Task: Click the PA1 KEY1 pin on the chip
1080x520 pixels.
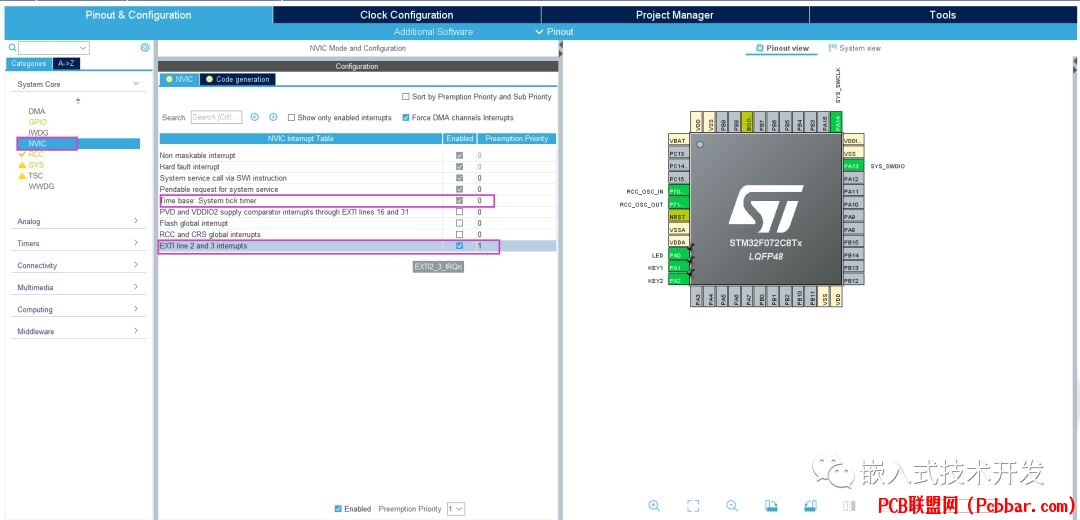Action: click(678, 268)
